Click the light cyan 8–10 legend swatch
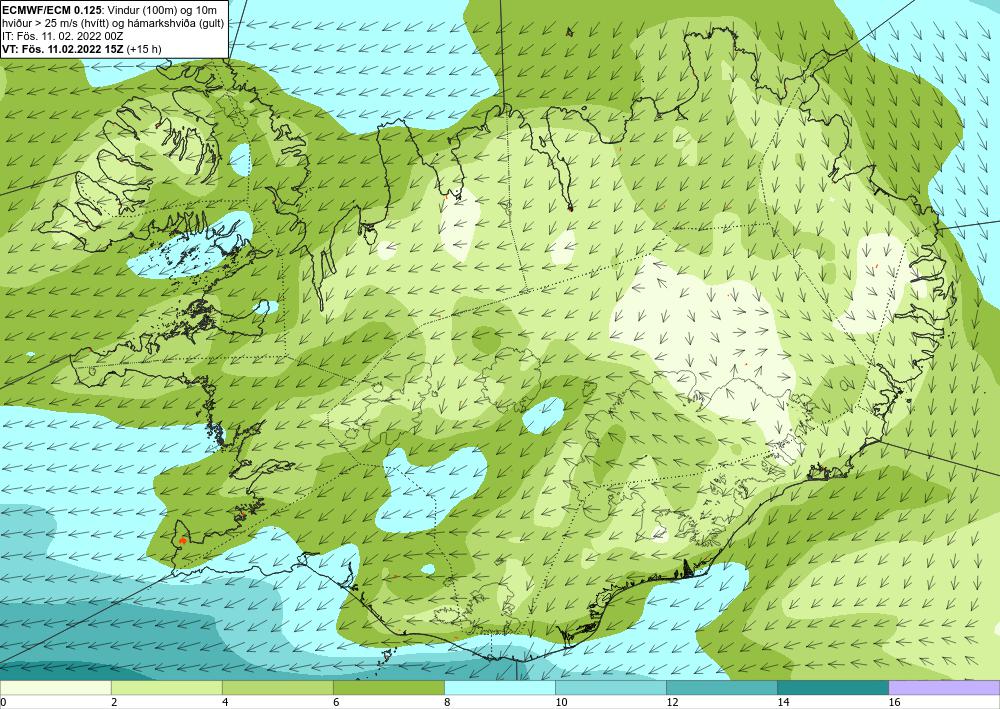 [499, 687]
